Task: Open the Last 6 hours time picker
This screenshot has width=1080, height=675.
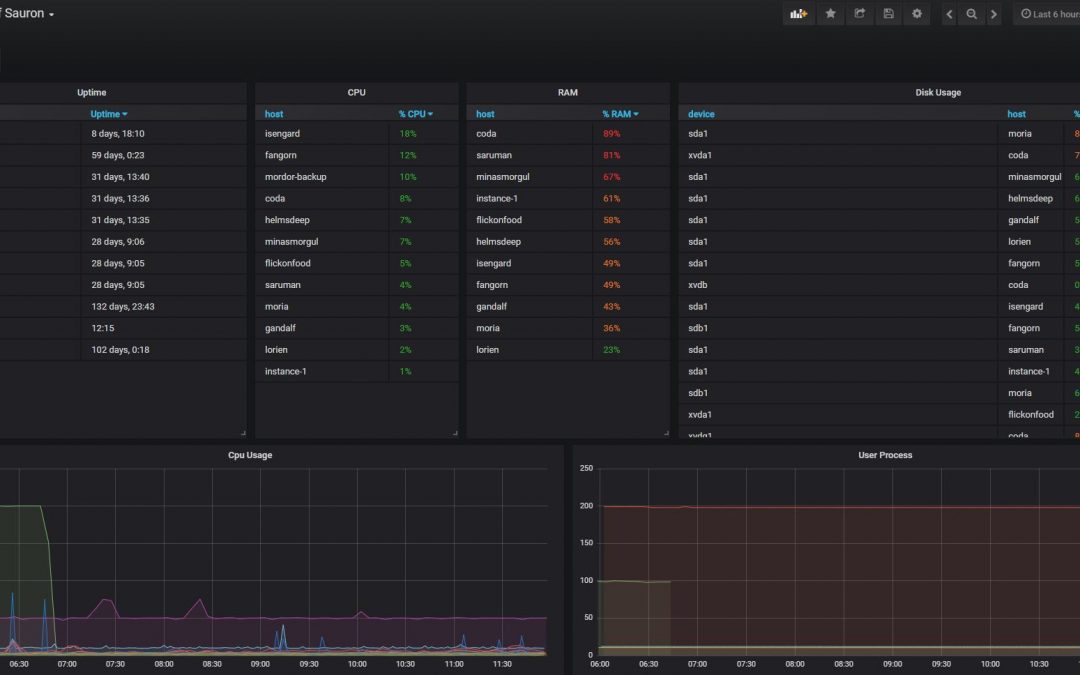Action: (x=1048, y=14)
